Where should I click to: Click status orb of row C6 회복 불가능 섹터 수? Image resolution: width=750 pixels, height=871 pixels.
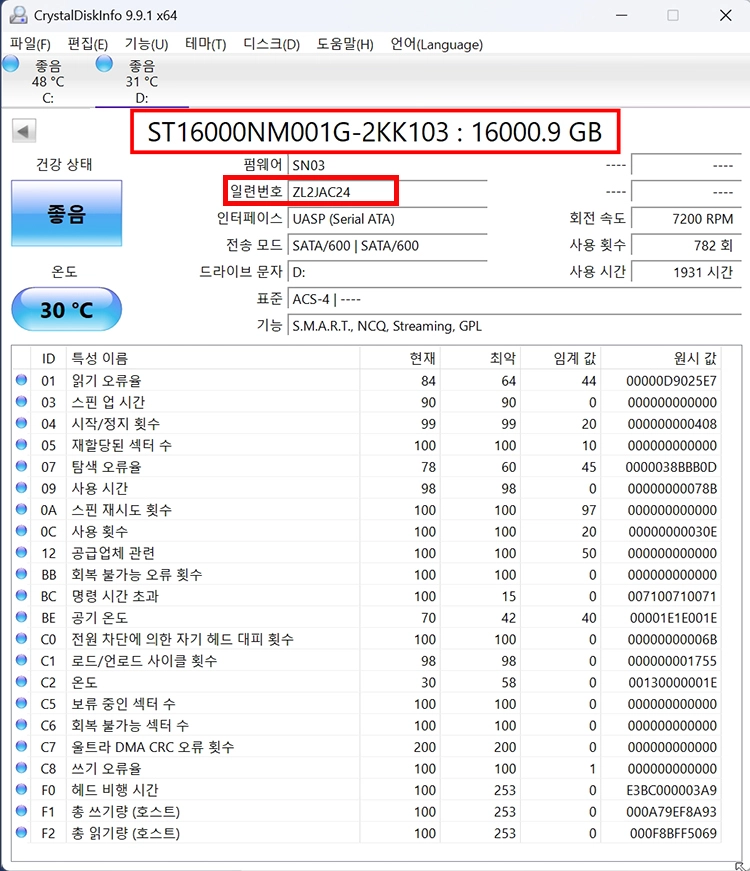[21, 724]
